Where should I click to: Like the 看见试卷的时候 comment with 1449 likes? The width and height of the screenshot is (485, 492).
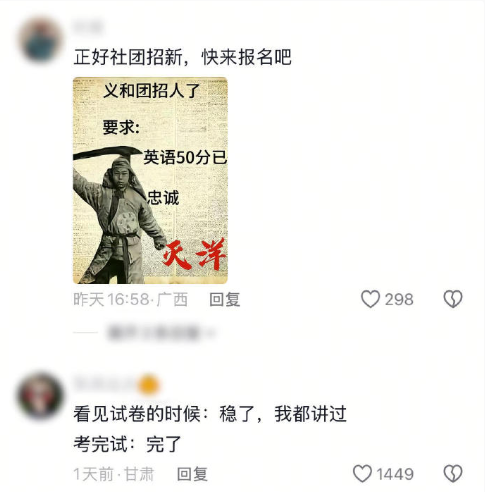click(362, 474)
